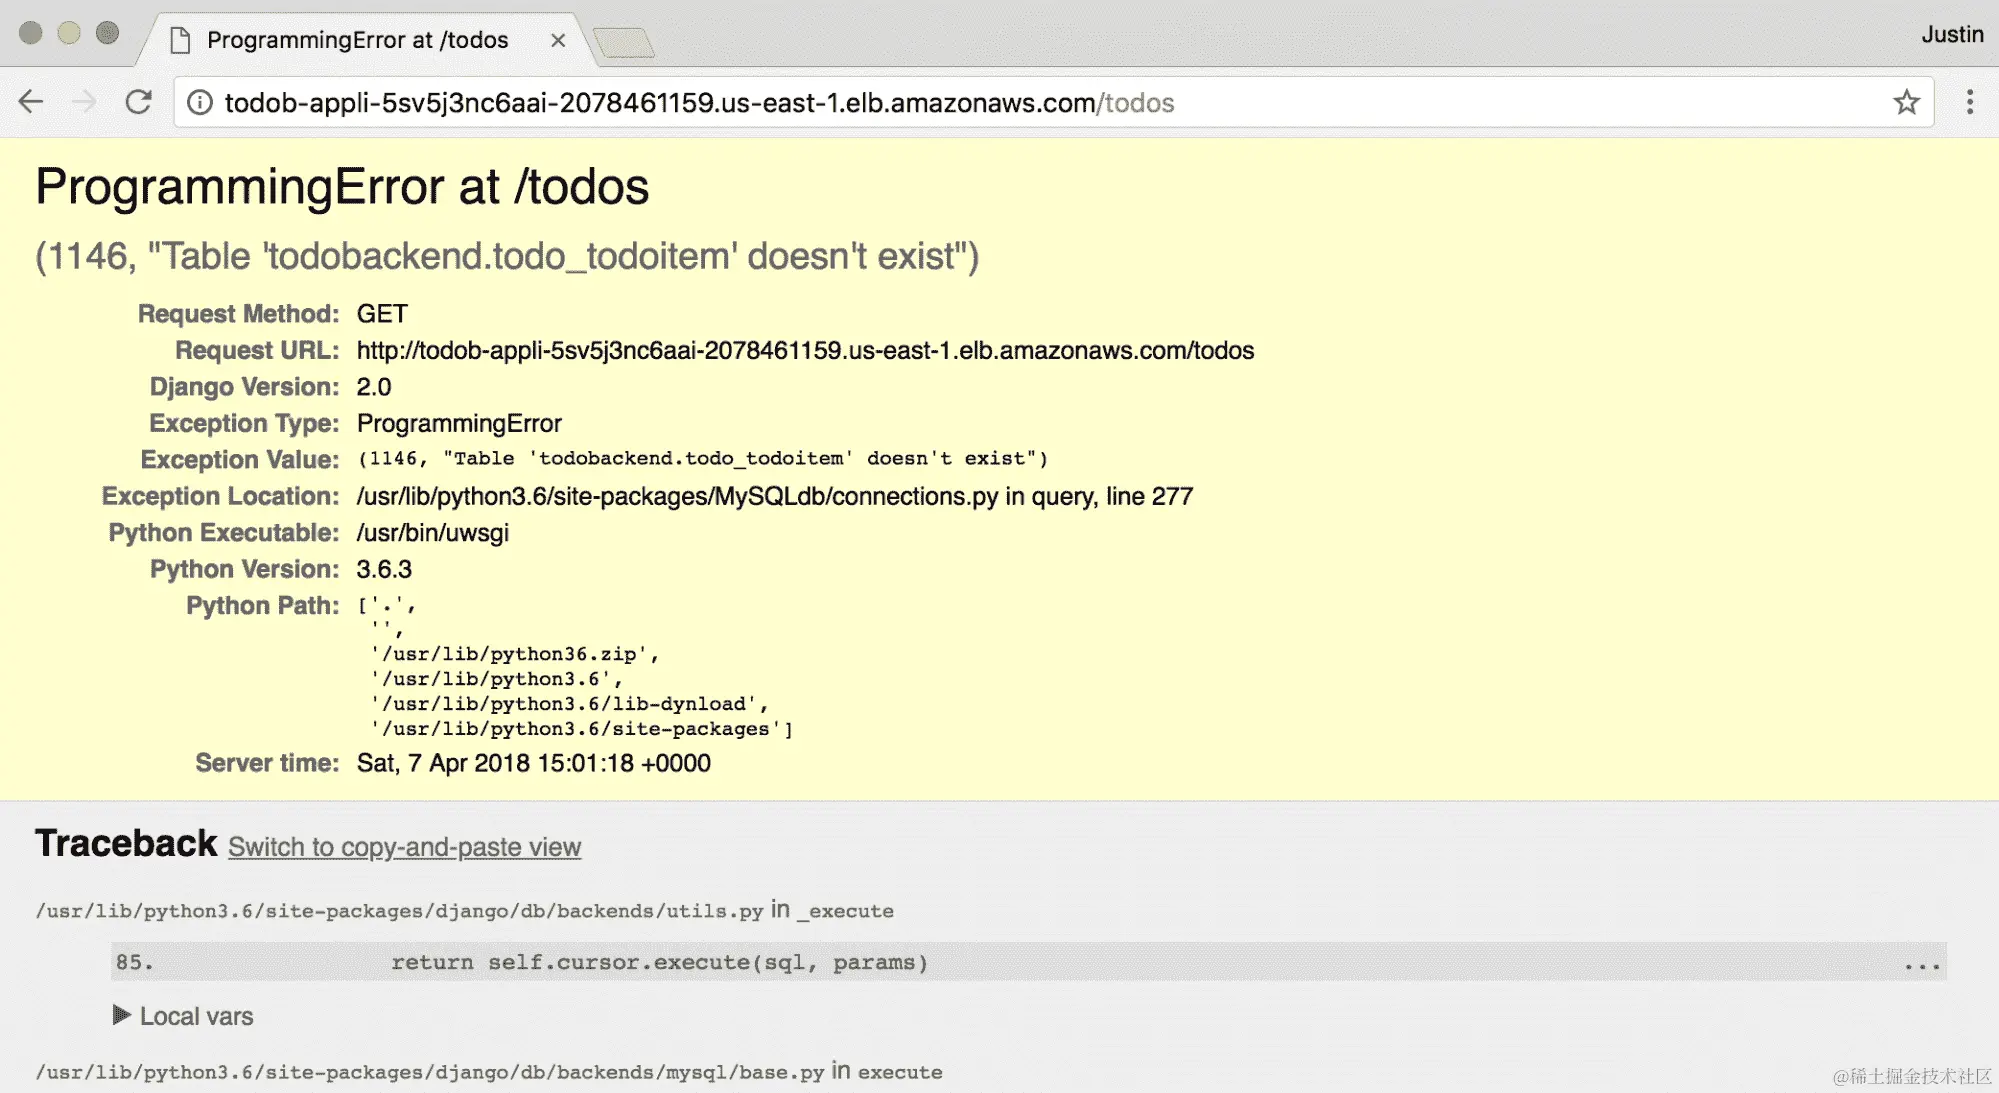Screen dimensions: 1999x1093
Task: Expand Local vars disclosure triangle
Action: [x=122, y=1015]
